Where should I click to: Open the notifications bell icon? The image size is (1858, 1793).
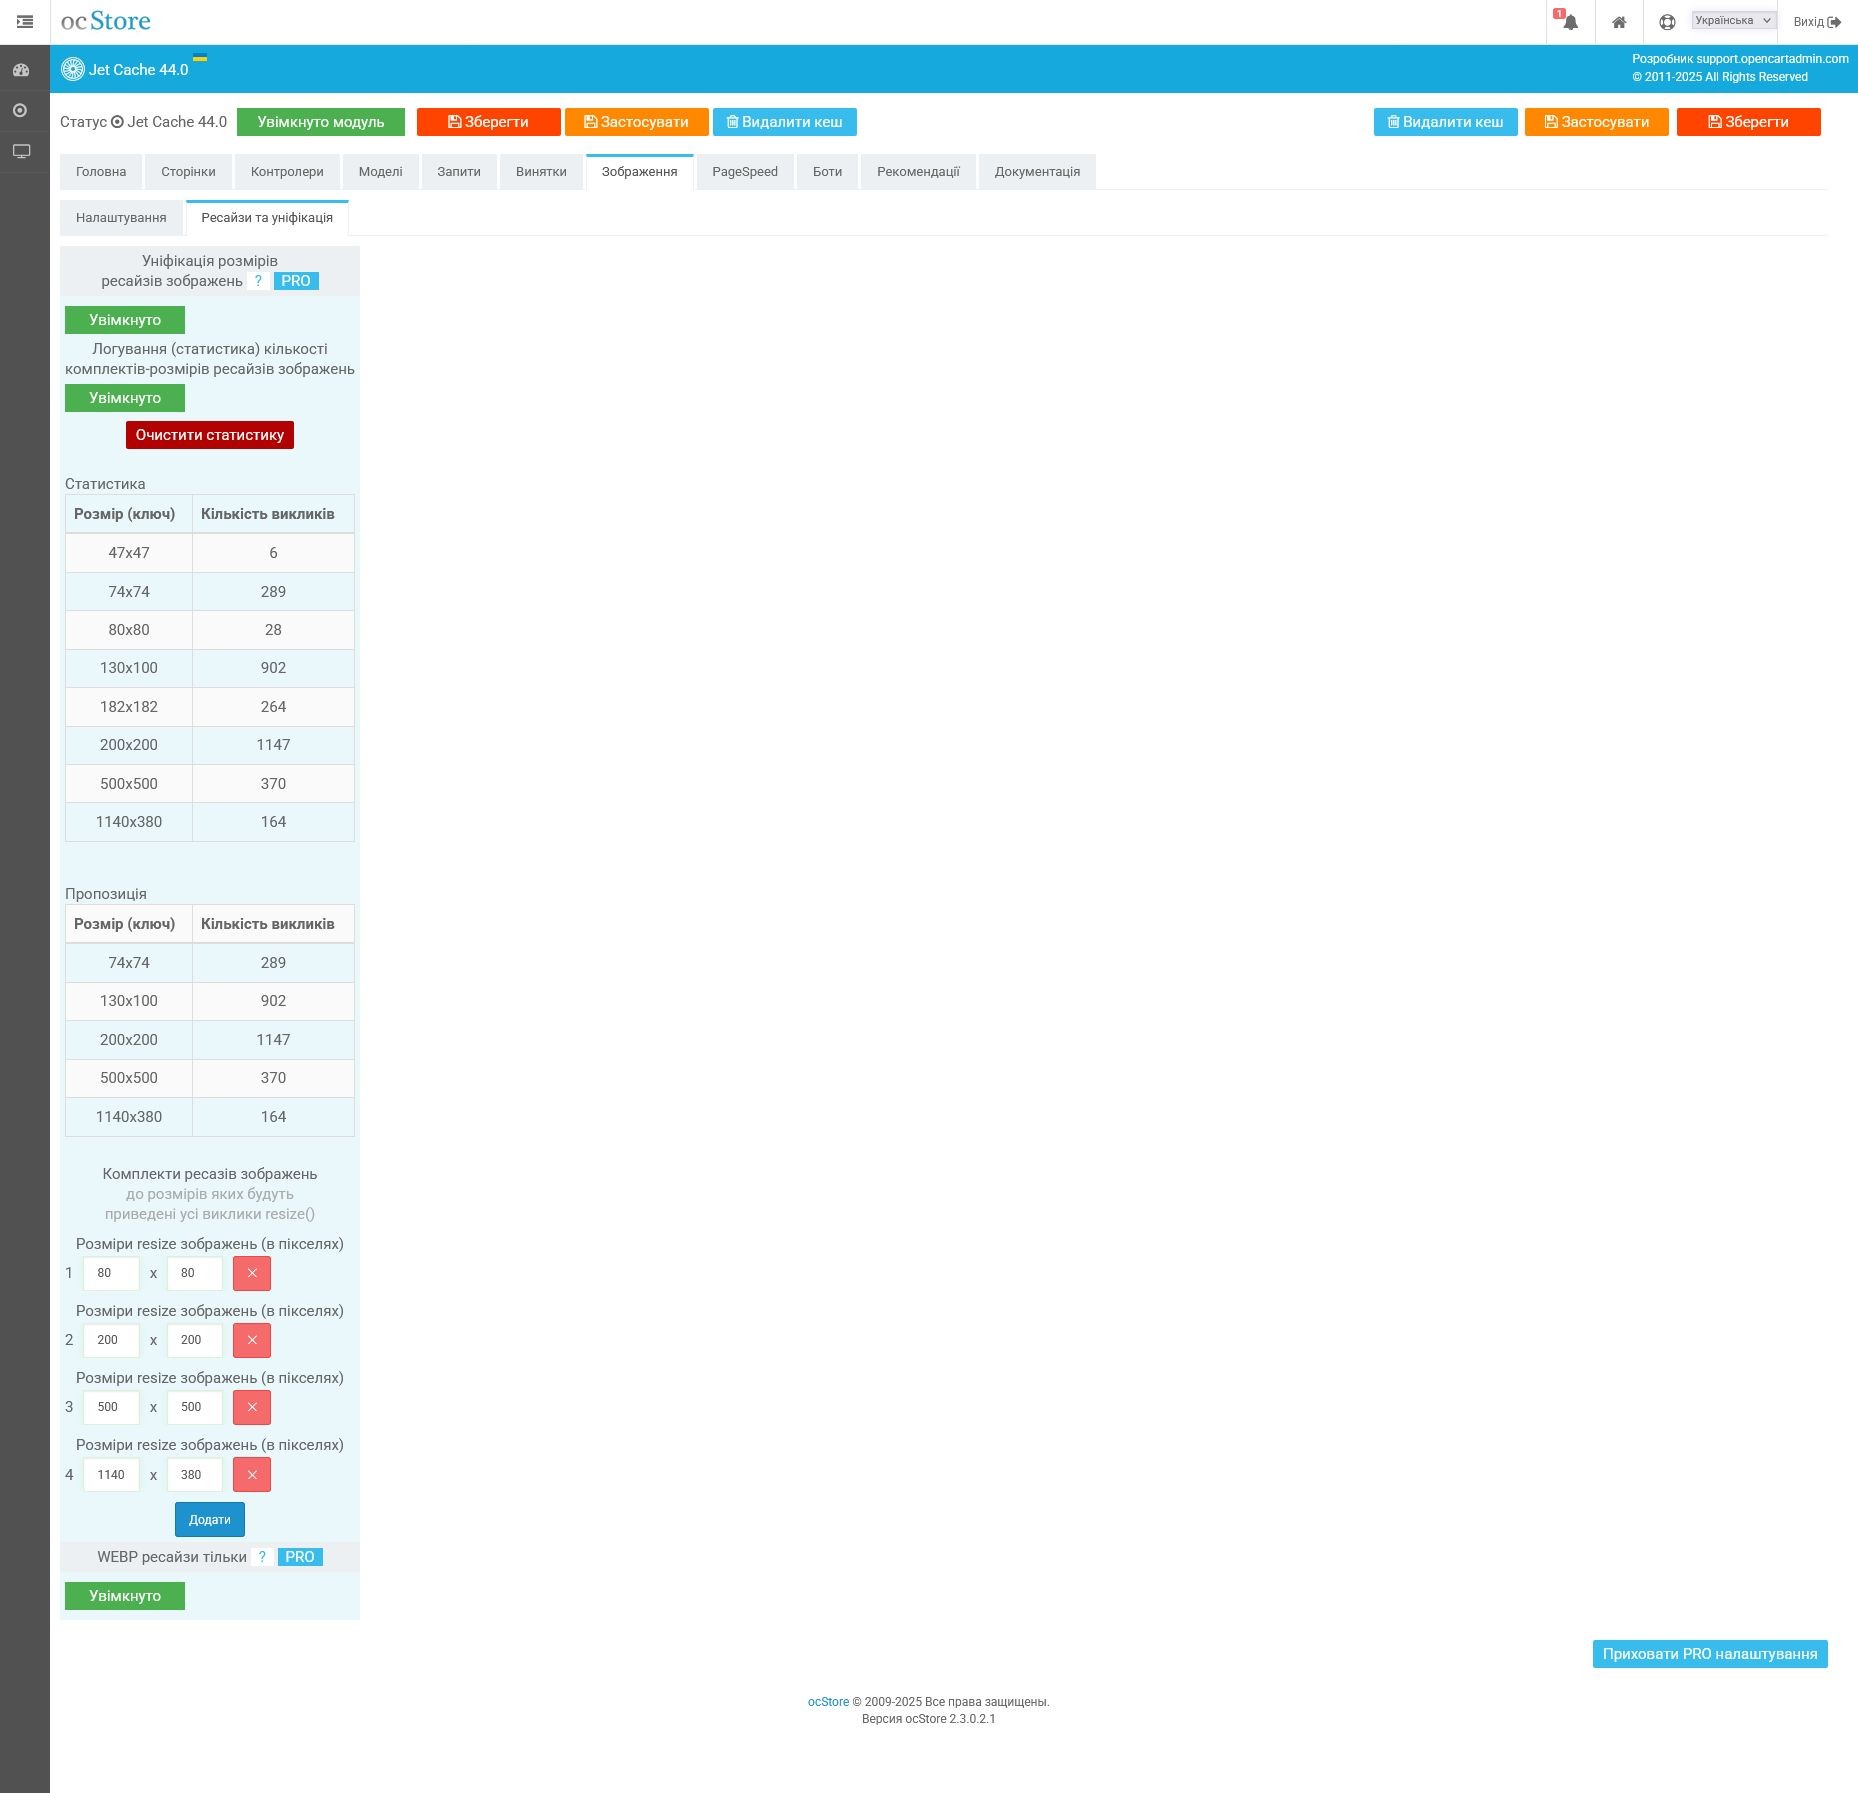pyautogui.click(x=1570, y=22)
